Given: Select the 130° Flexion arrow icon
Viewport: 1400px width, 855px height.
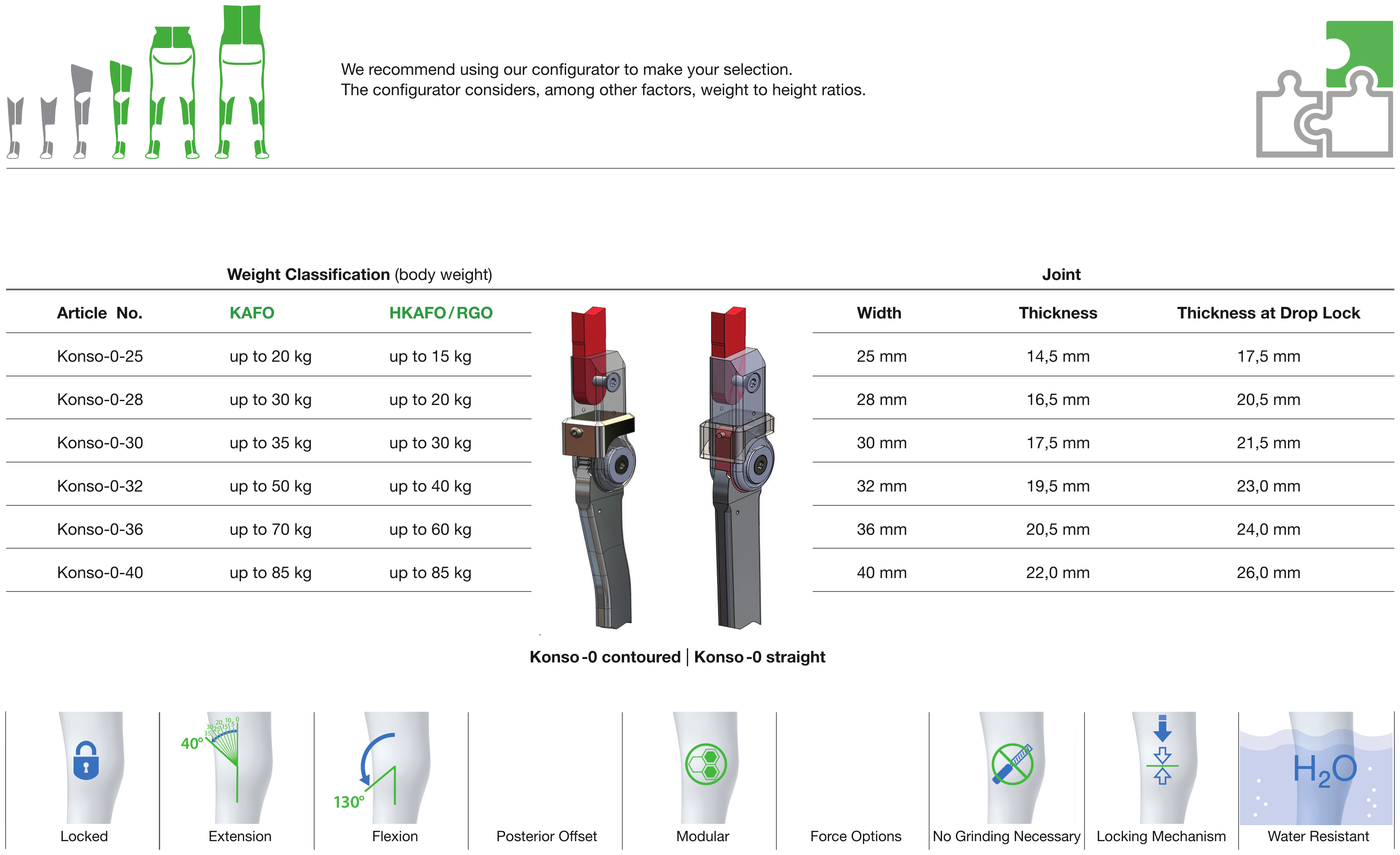Looking at the screenshot, I should [x=364, y=772].
